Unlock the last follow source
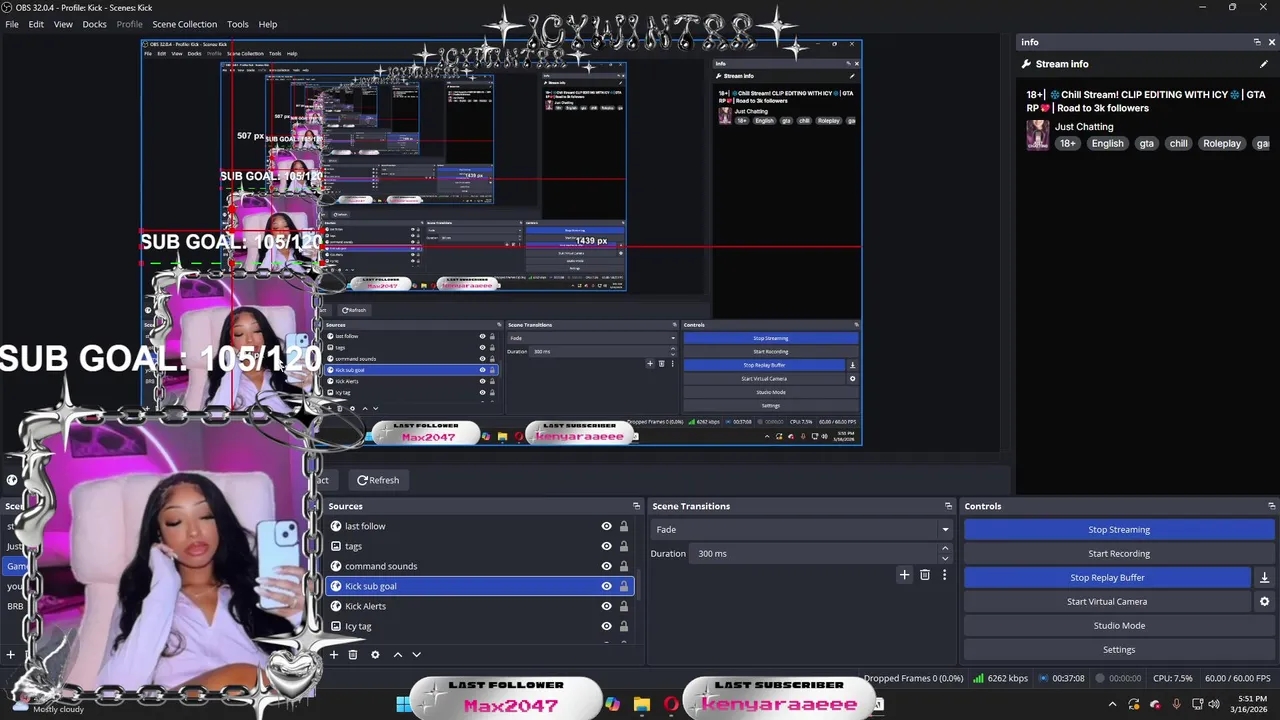 click(x=623, y=526)
